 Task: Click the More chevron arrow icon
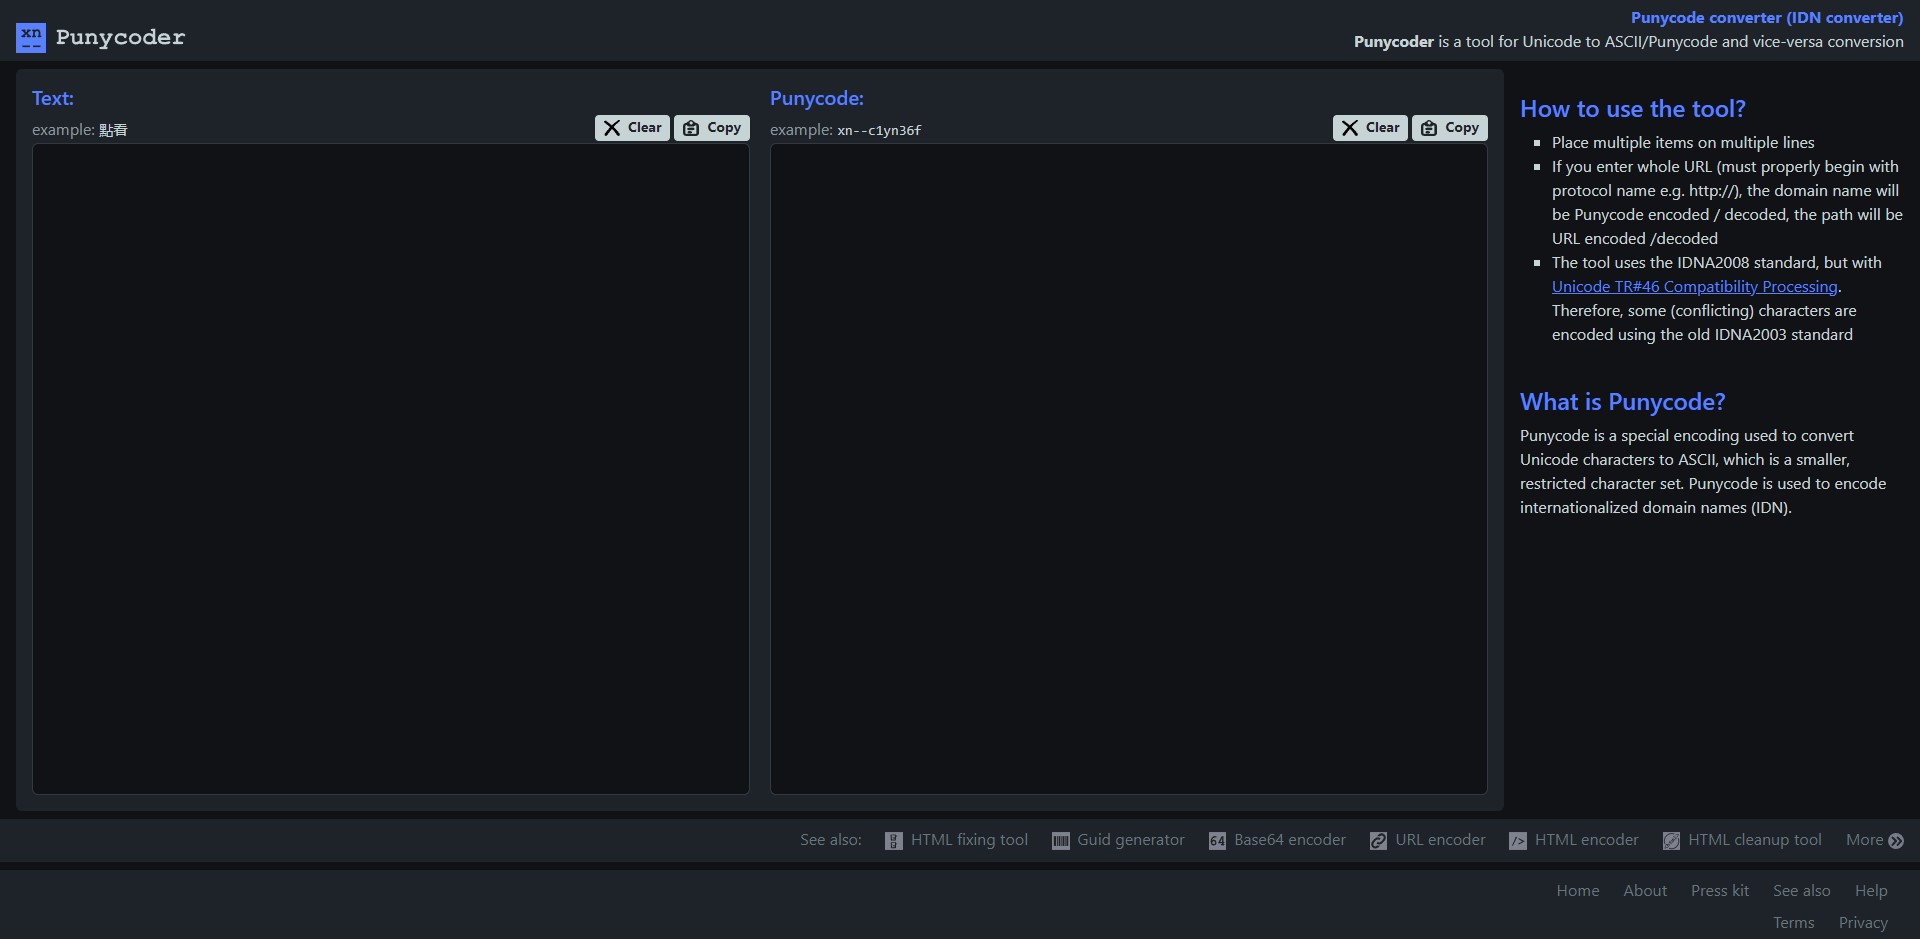pos(1896,841)
